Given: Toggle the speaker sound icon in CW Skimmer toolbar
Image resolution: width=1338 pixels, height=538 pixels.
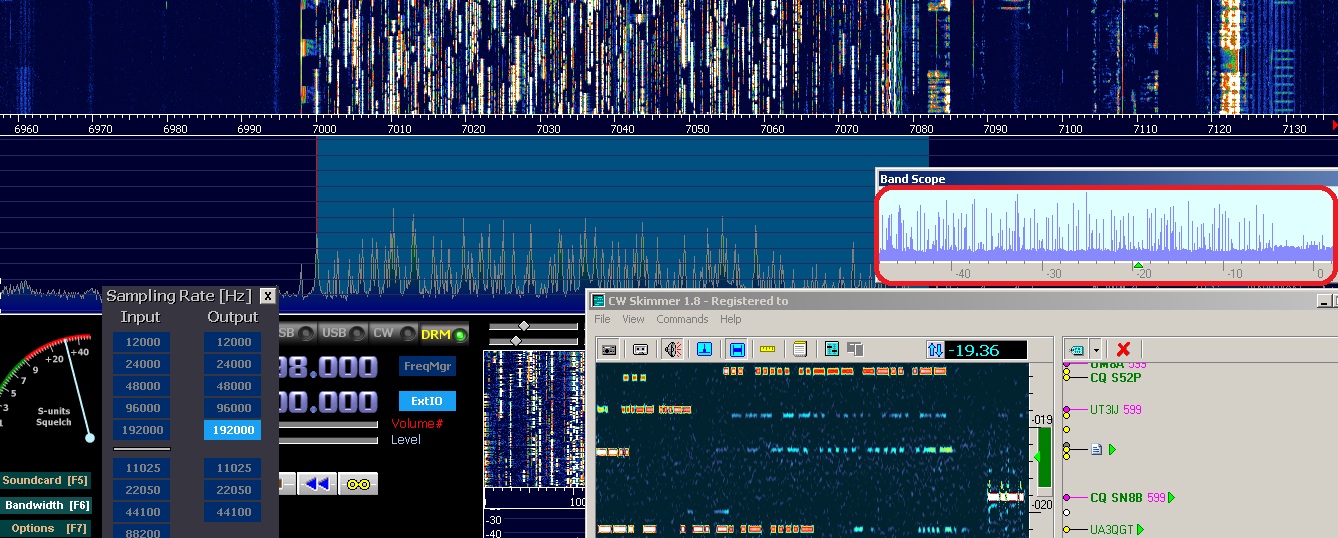Looking at the screenshot, I should click(672, 349).
